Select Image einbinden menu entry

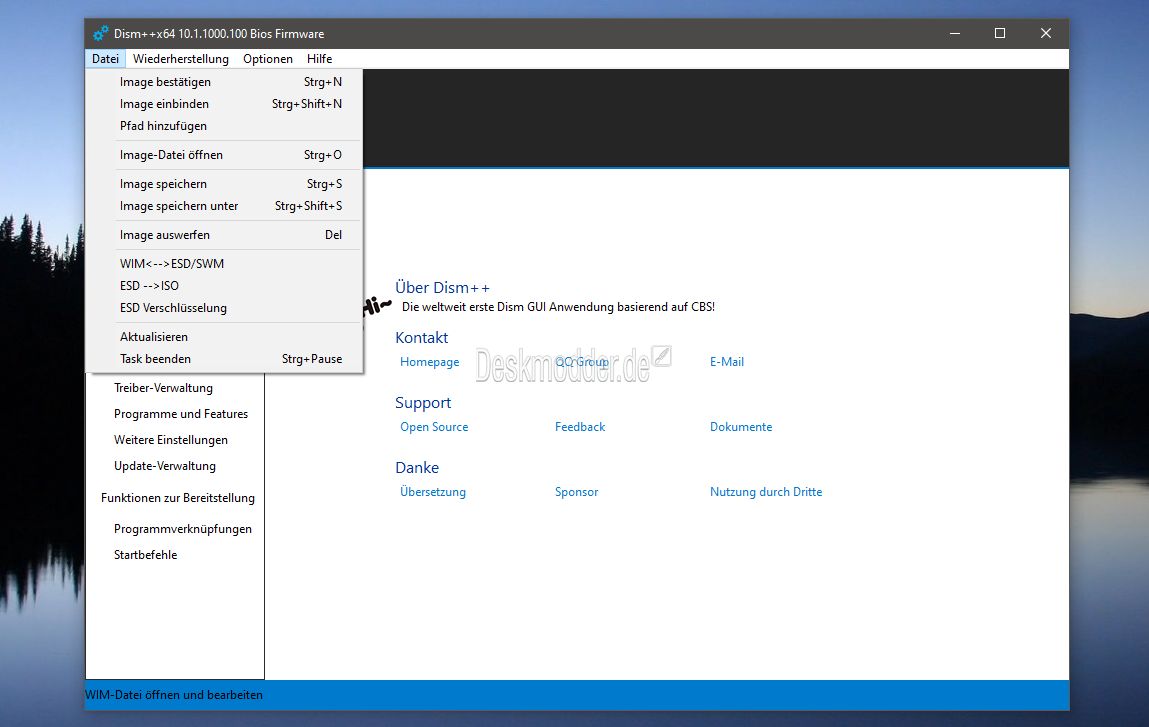(224, 104)
